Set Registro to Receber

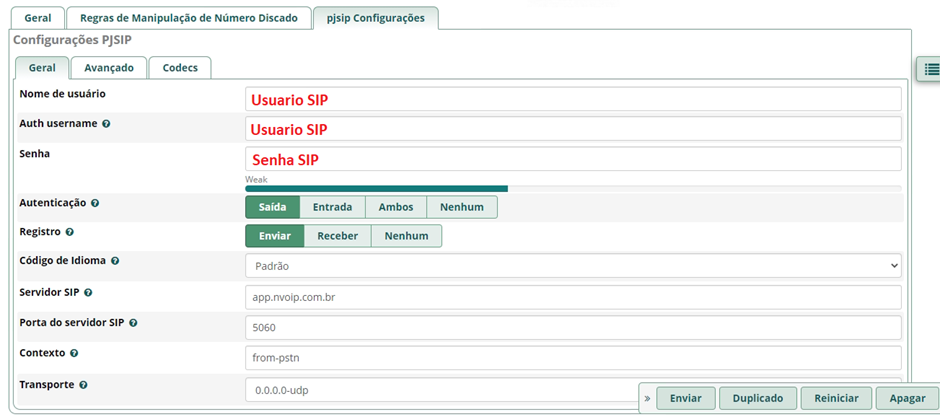tap(337, 236)
